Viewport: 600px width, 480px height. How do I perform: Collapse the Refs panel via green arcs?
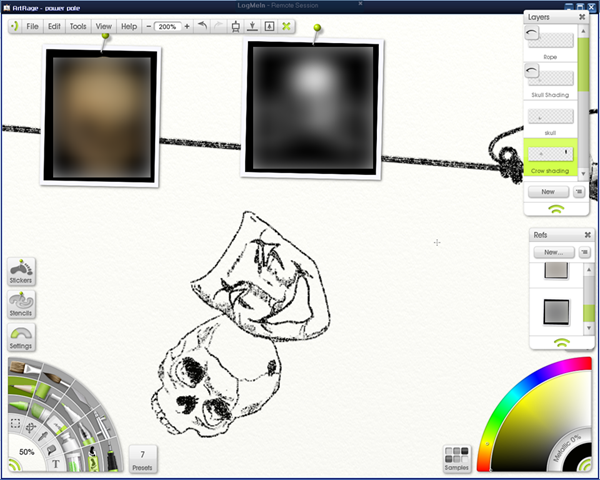point(561,343)
